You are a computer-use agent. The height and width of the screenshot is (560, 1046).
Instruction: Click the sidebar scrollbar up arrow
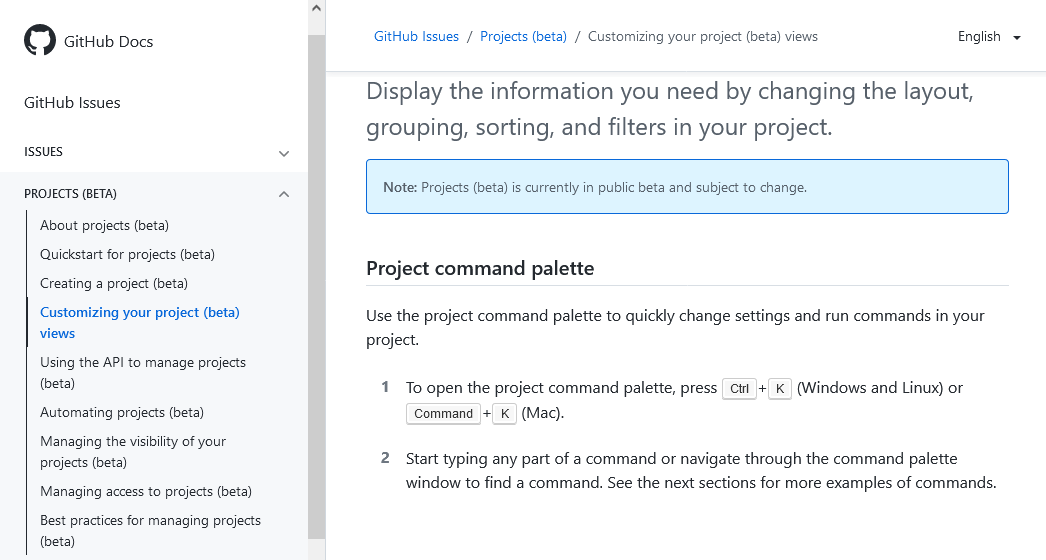[317, 9]
